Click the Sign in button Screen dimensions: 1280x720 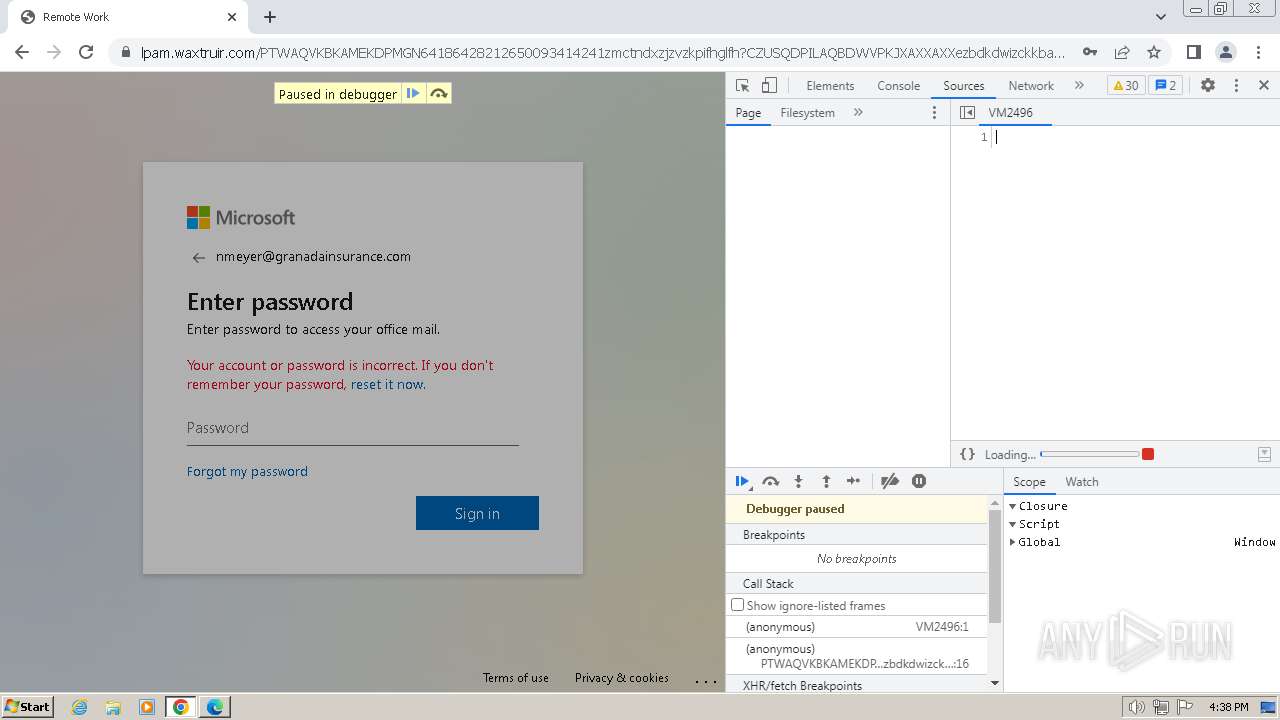pyautogui.click(x=477, y=513)
